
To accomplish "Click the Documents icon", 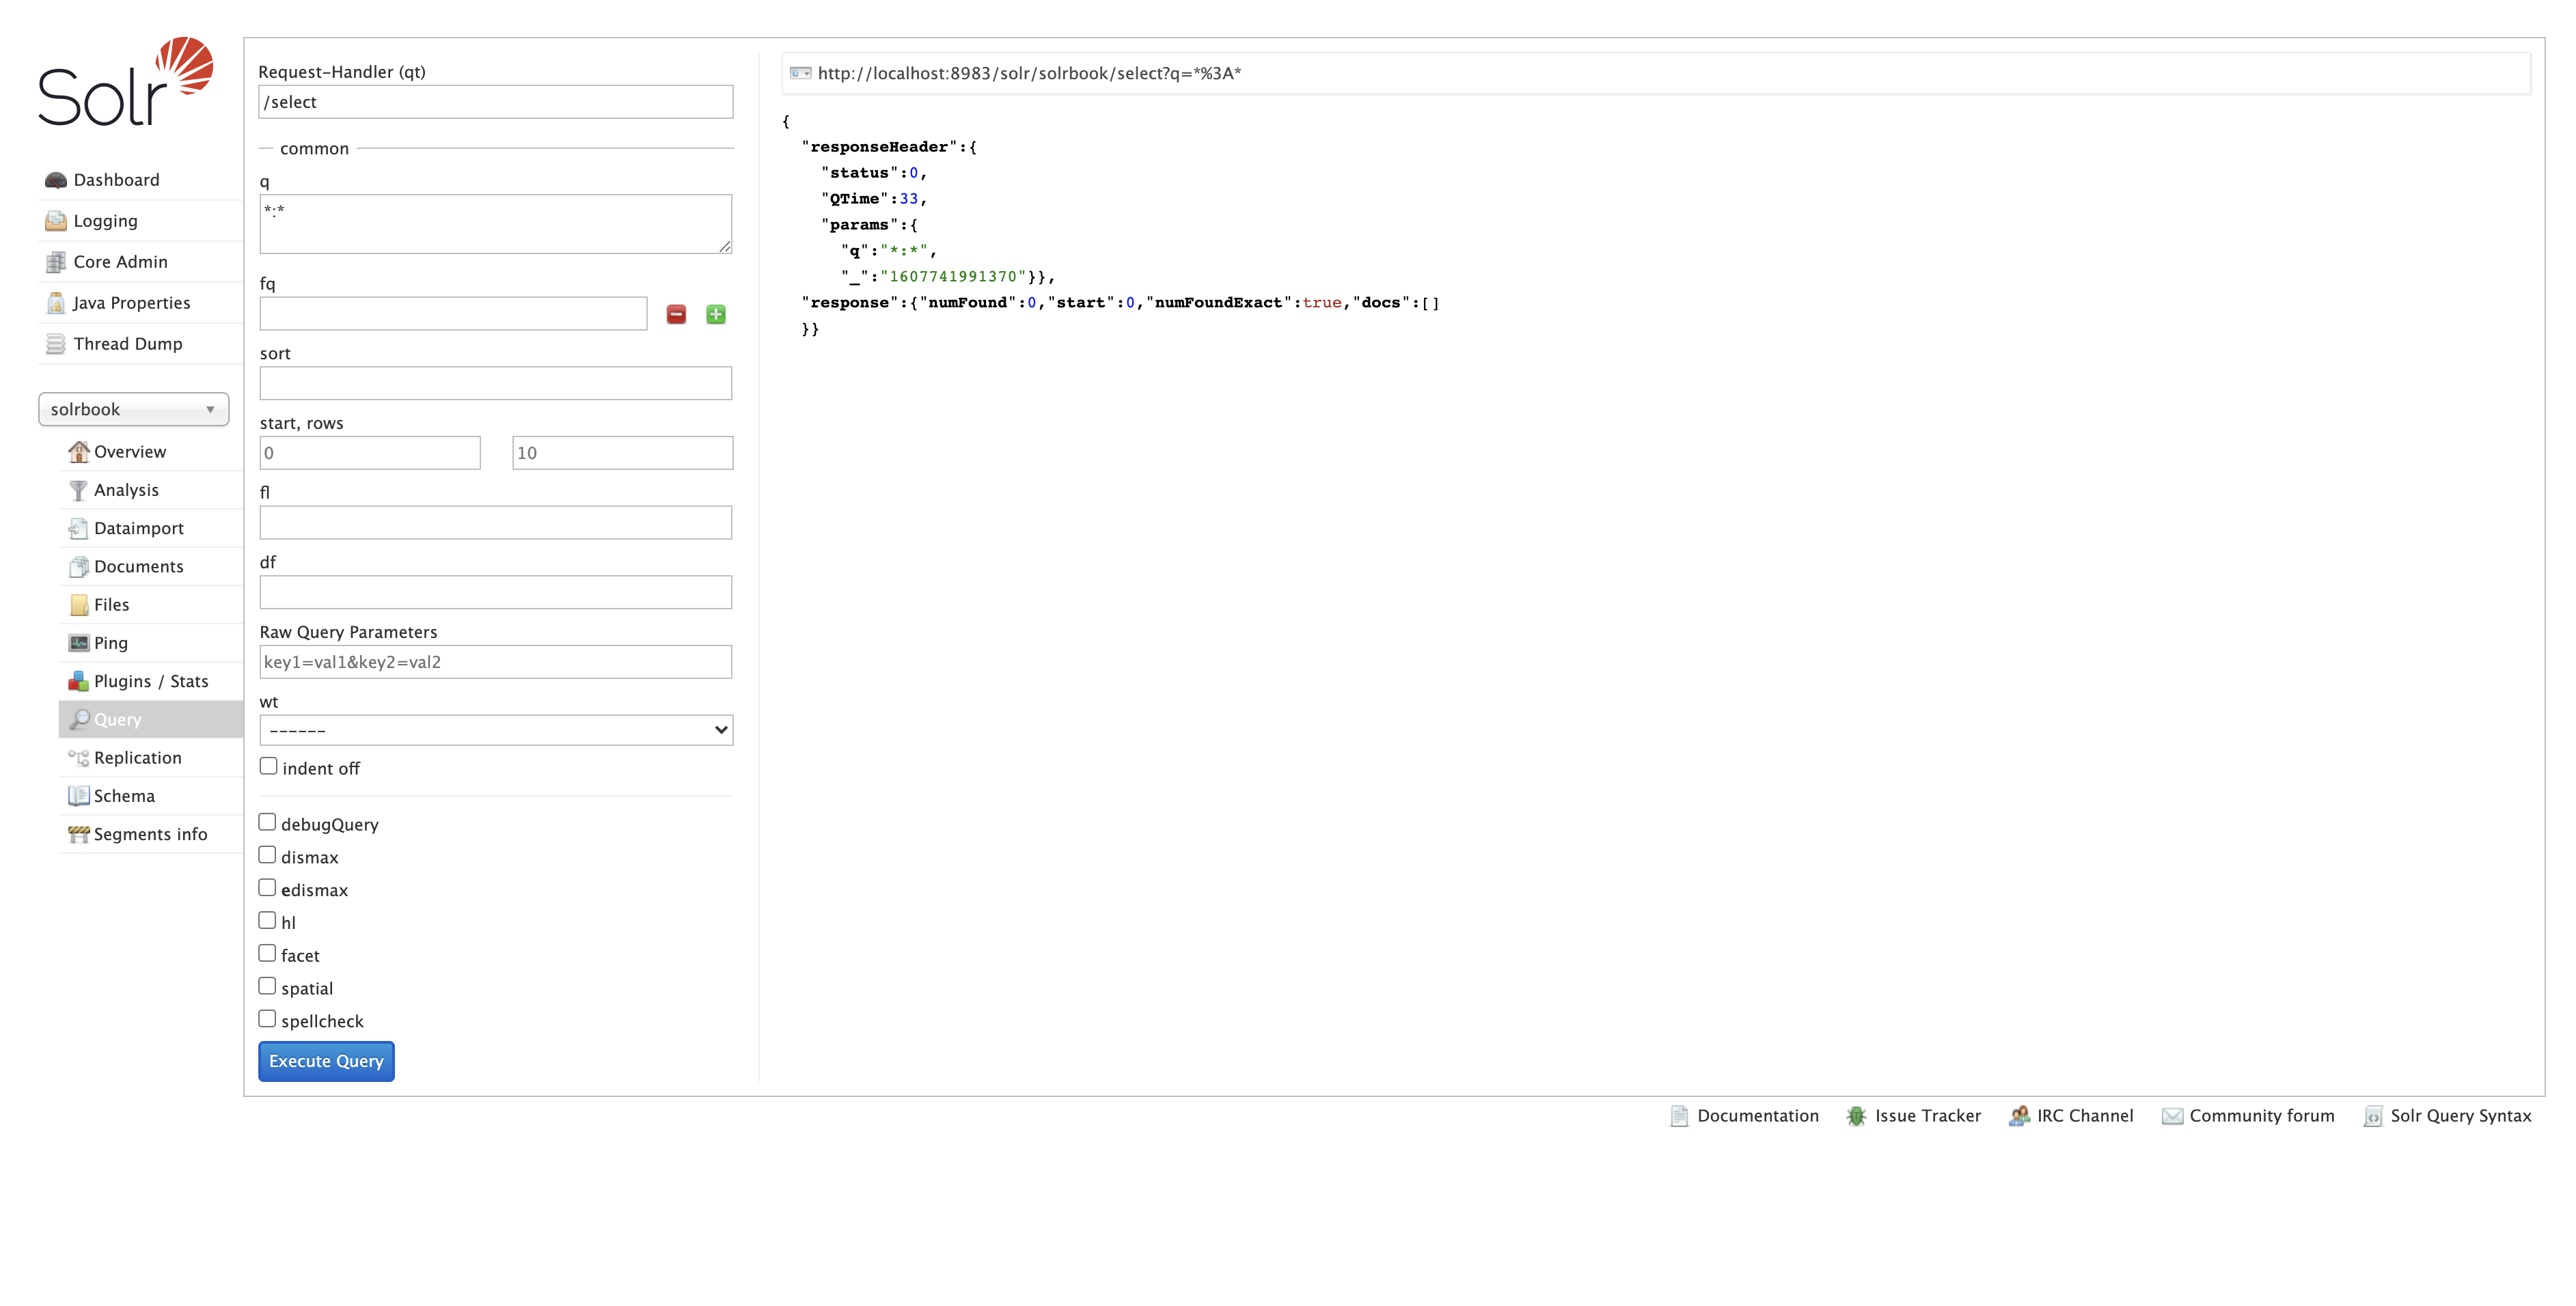I will coord(78,567).
